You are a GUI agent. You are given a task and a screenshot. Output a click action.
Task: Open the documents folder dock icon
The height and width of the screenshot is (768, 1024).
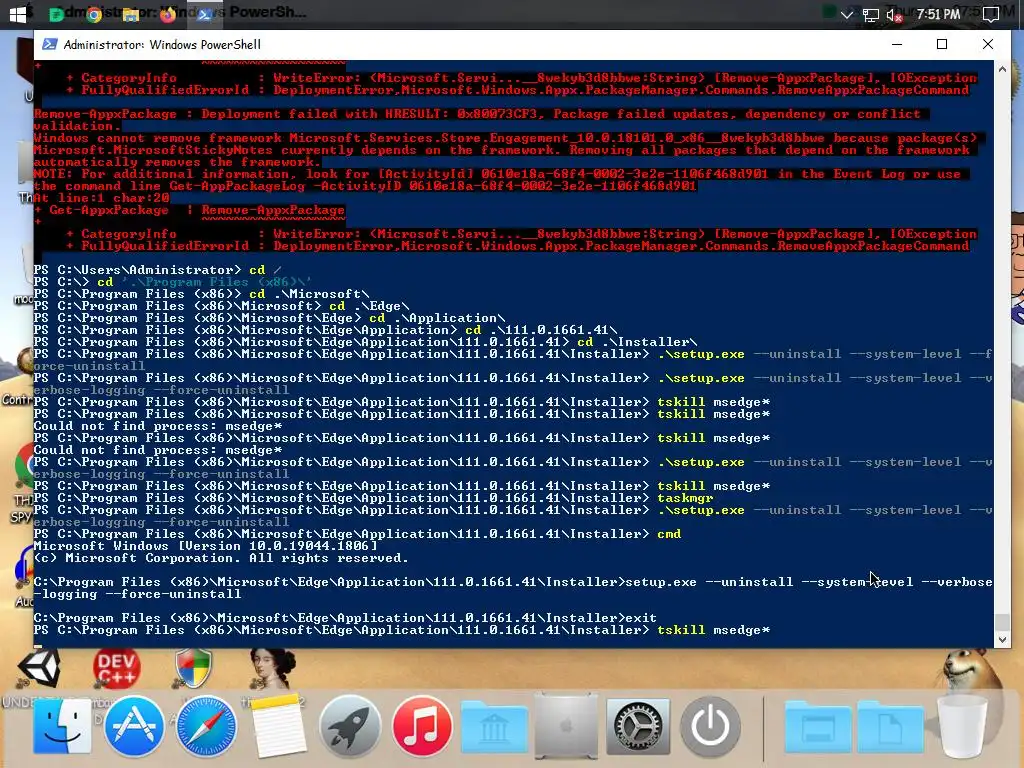(890, 726)
